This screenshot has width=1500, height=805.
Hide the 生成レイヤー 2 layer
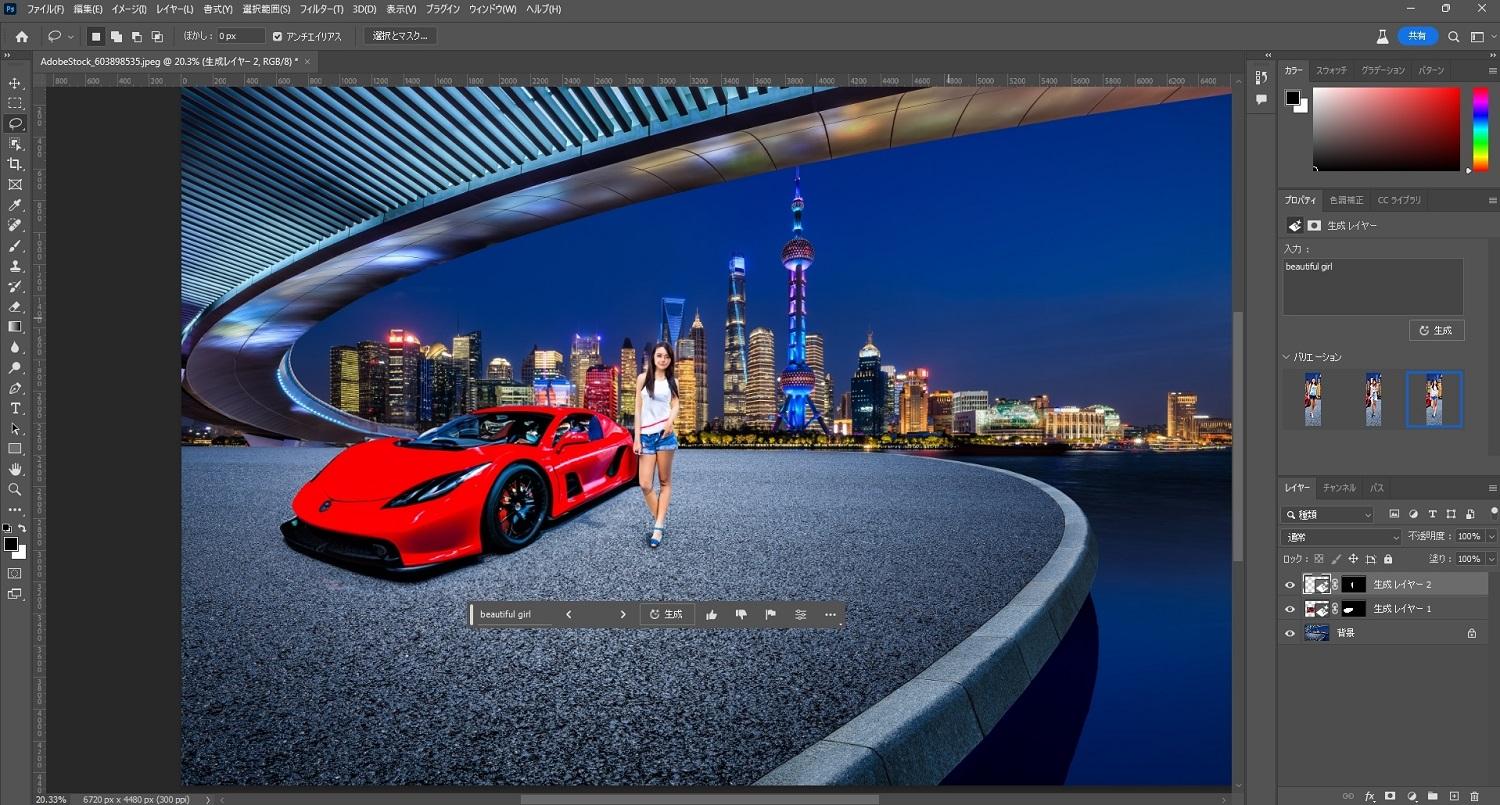click(x=1290, y=585)
